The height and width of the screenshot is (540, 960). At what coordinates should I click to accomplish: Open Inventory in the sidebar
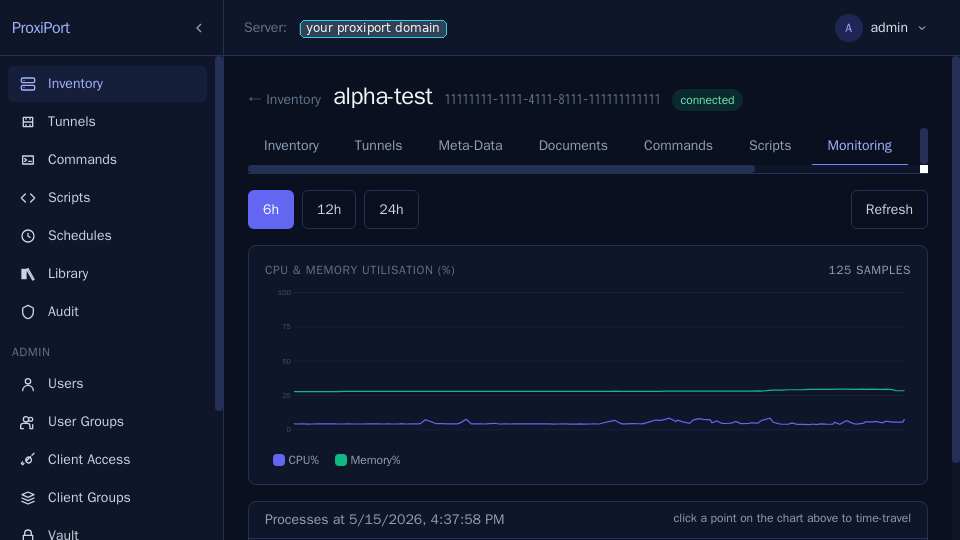[107, 84]
